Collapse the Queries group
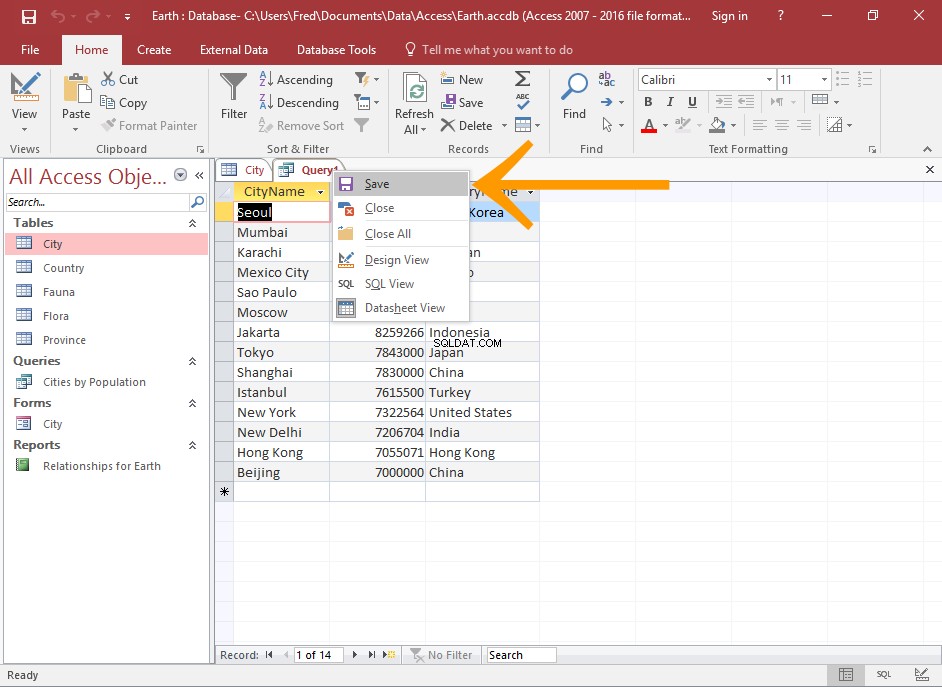This screenshot has height=687, width=942. [192, 361]
